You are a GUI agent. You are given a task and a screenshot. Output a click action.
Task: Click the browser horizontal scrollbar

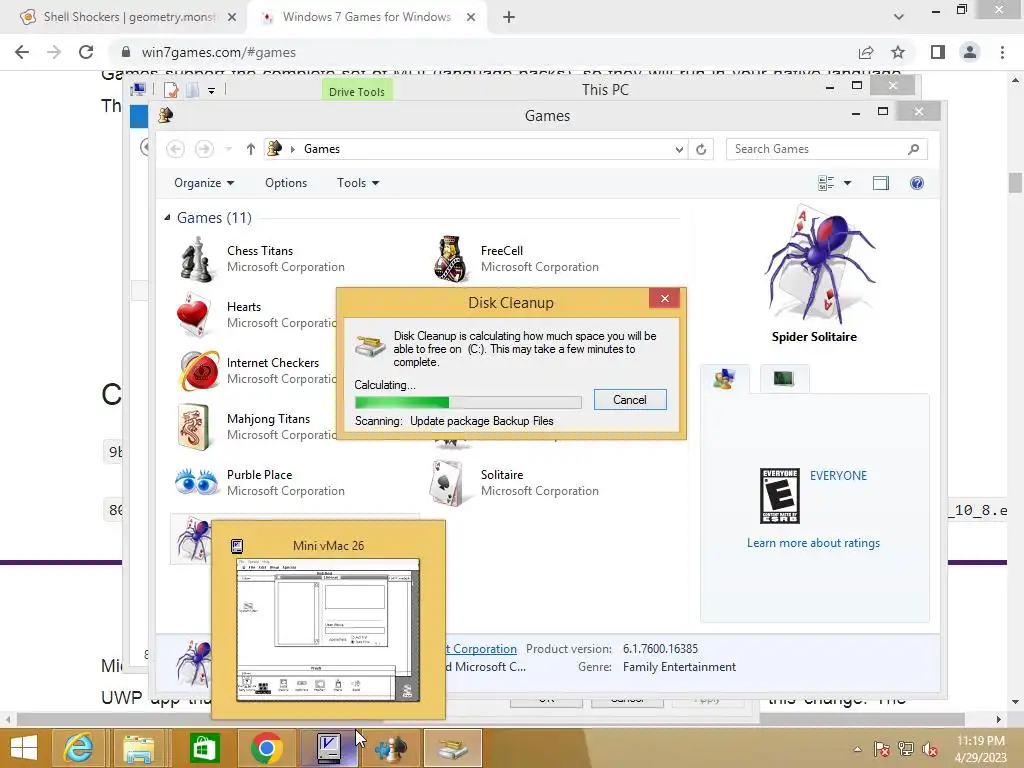tap(490, 719)
